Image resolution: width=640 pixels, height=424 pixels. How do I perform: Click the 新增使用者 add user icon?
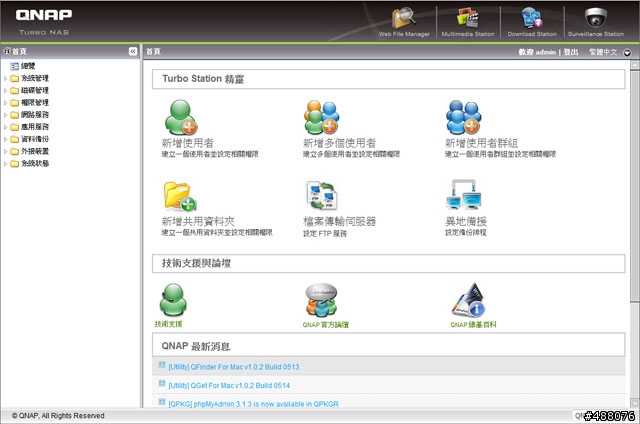[x=181, y=117]
